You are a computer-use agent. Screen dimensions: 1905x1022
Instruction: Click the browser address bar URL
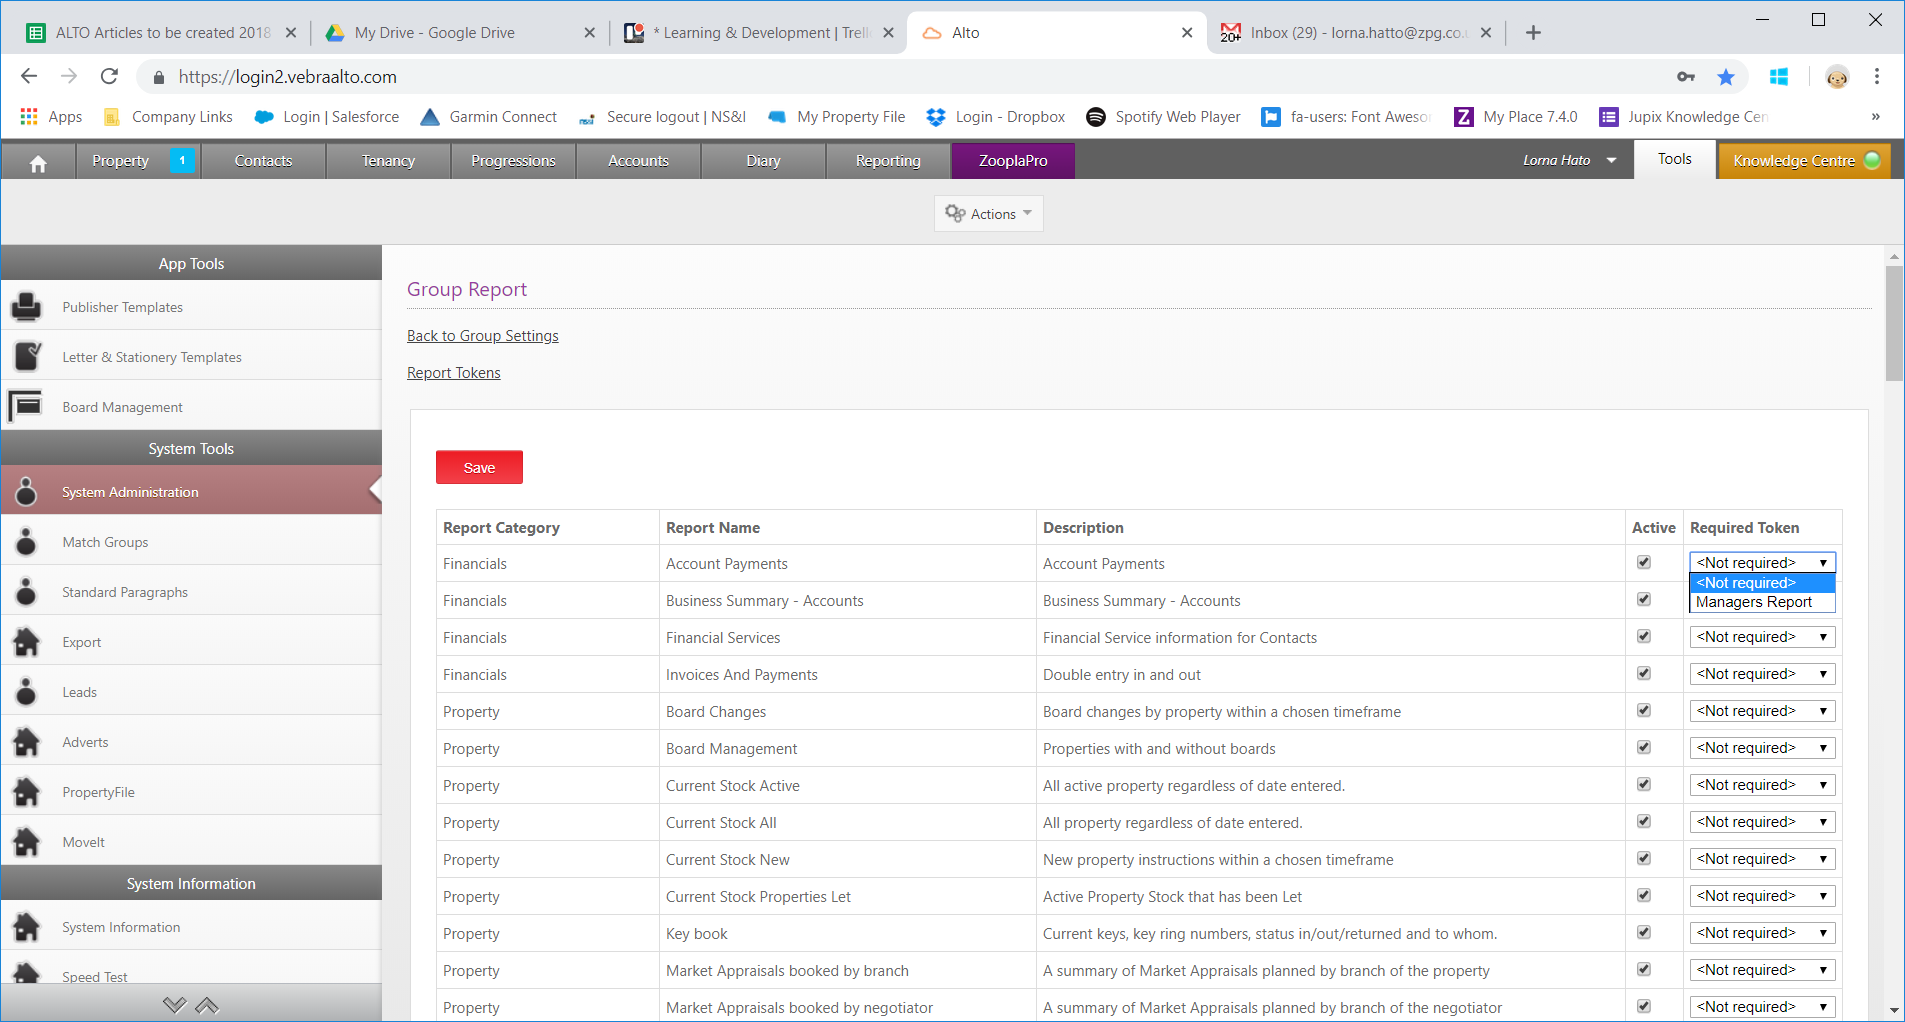(x=288, y=77)
